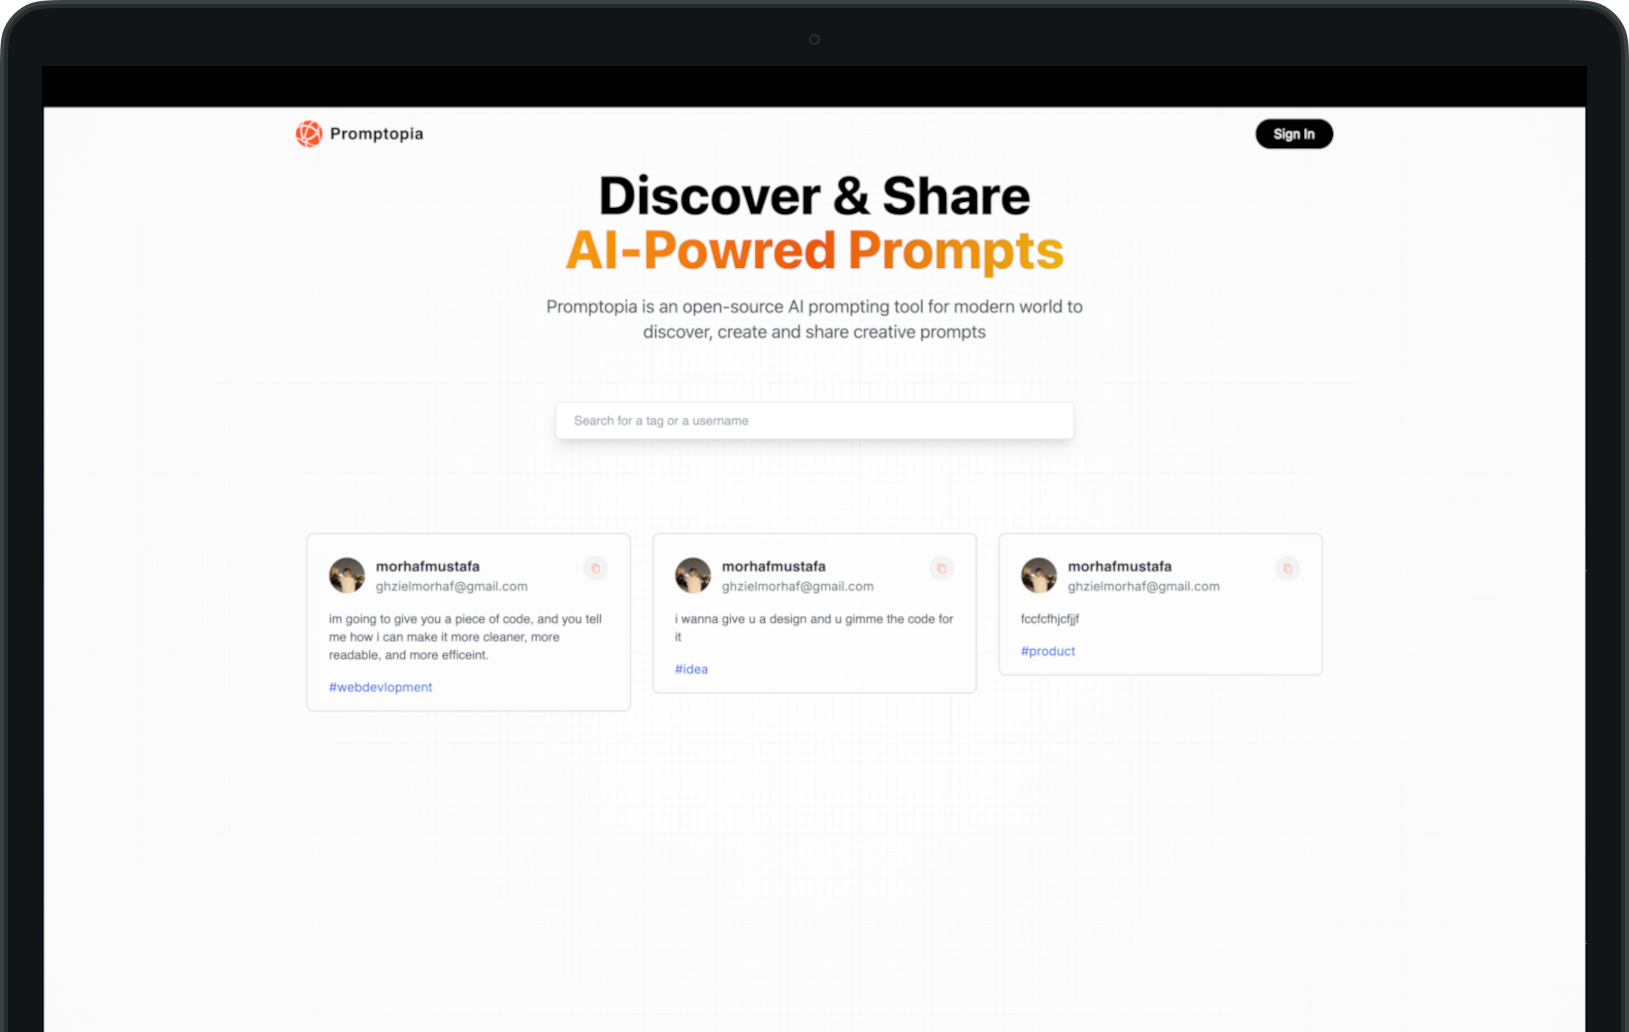Open the #webdevlopment tag link
The height and width of the screenshot is (1032, 1629).
(x=380, y=687)
